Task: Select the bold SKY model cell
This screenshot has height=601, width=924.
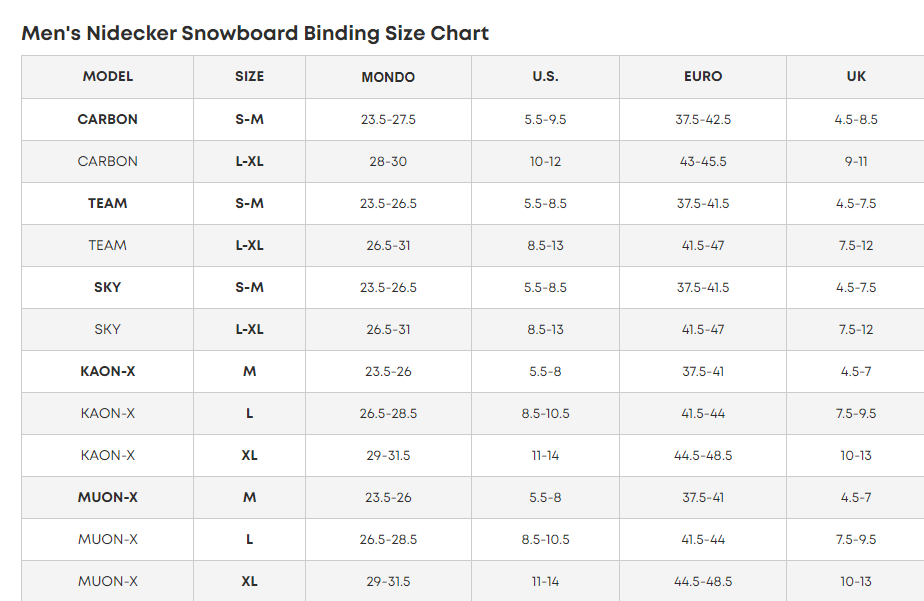Action: pos(108,287)
